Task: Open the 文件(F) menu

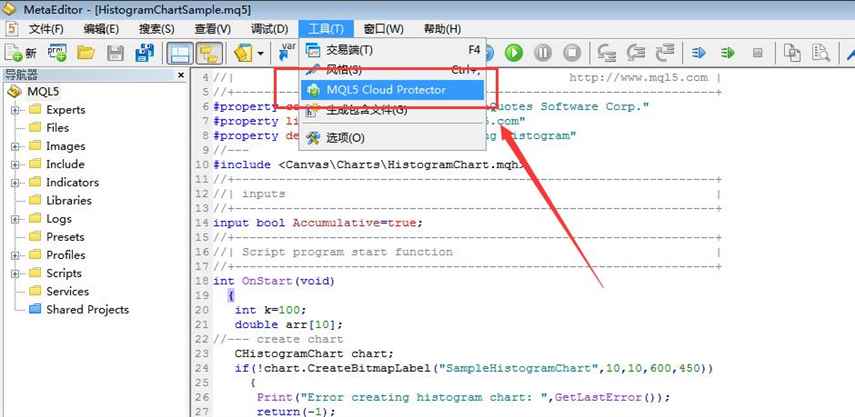Action: click(x=46, y=29)
